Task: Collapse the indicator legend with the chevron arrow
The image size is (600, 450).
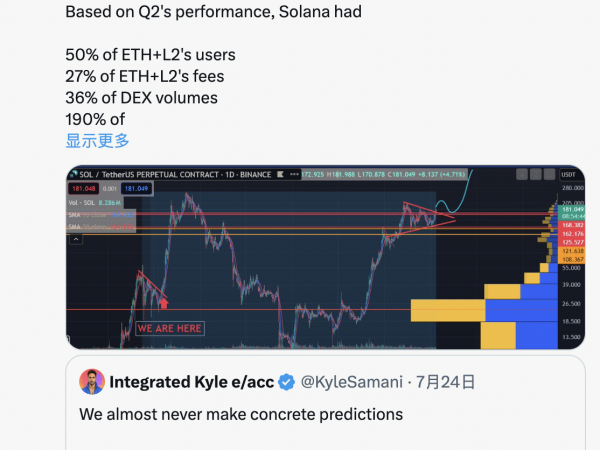Action: tap(76, 240)
